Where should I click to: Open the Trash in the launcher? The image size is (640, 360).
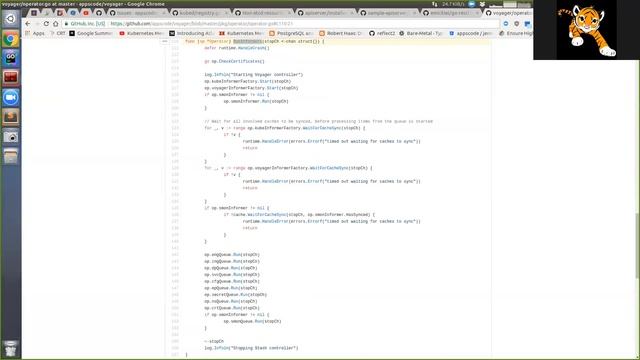point(11,348)
